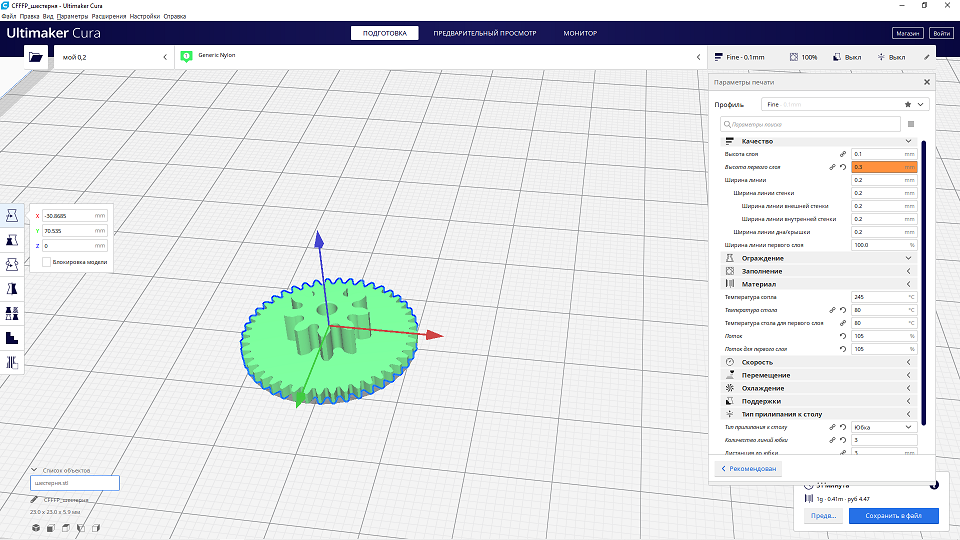Reset the first layer height value

click(843, 167)
